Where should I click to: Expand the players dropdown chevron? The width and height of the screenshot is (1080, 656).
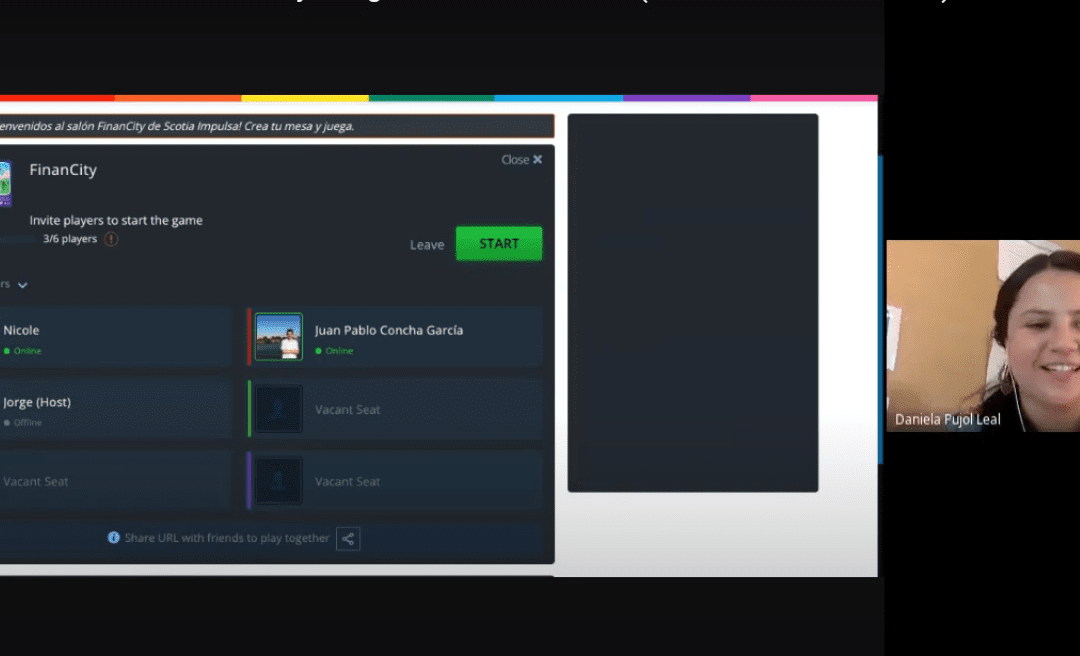(x=23, y=285)
